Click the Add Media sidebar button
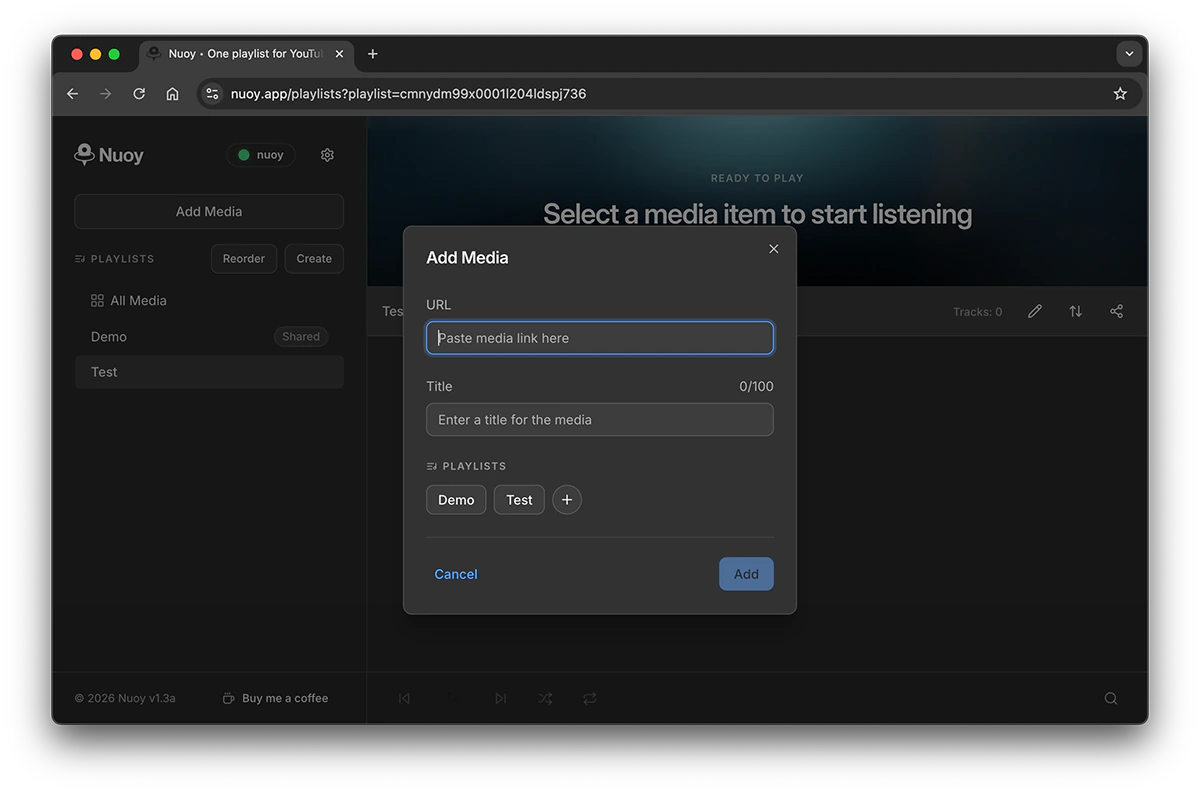 pyautogui.click(x=209, y=212)
